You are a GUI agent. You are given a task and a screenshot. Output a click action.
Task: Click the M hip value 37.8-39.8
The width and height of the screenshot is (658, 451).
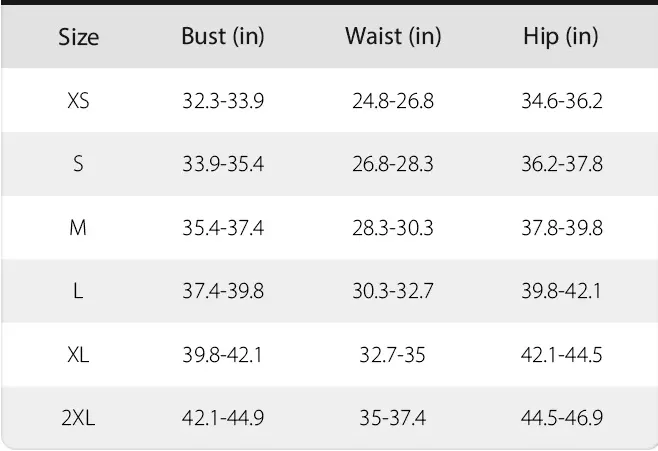pyautogui.click(x=561, y=228)
